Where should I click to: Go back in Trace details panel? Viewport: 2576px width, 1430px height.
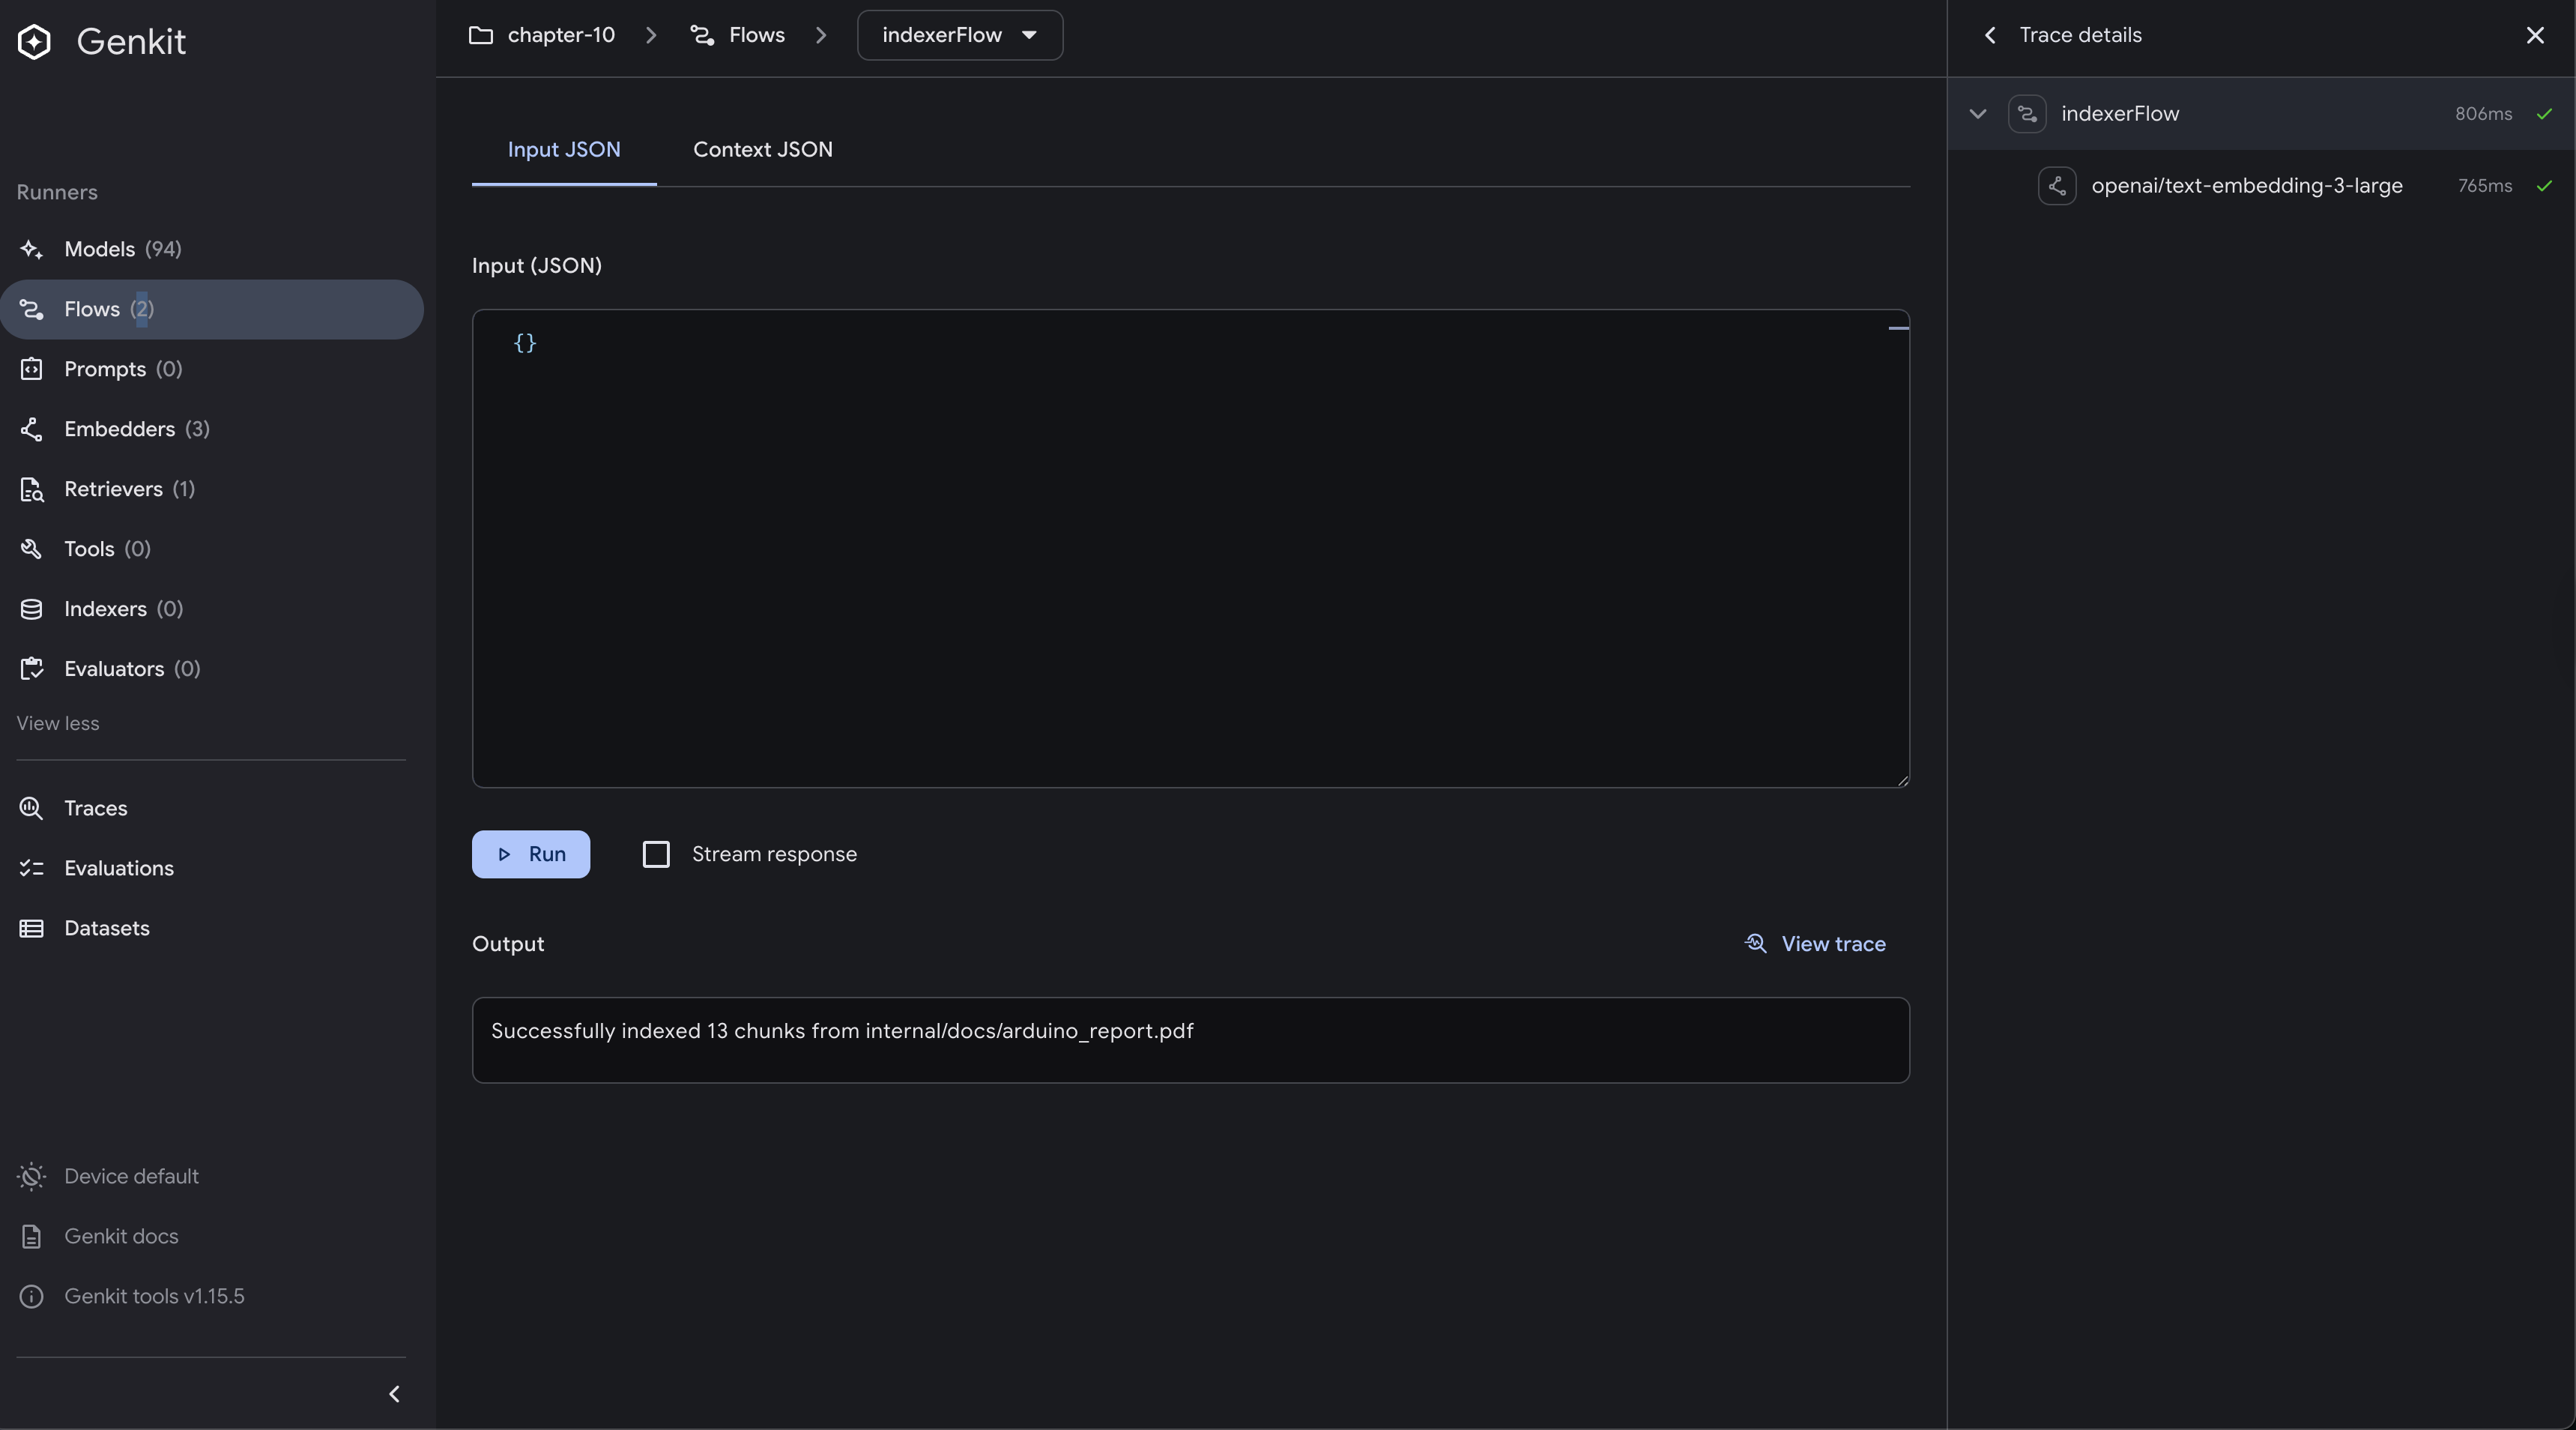pos(1990,35)
